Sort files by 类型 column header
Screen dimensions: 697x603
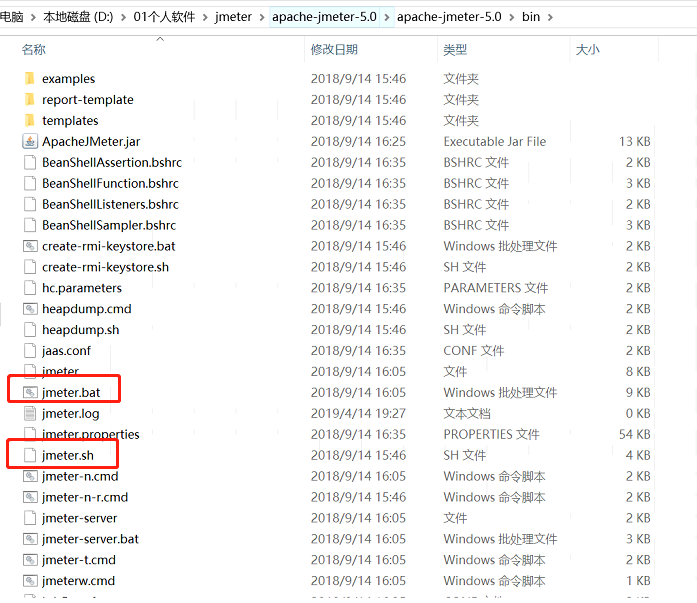click(455, 49)
